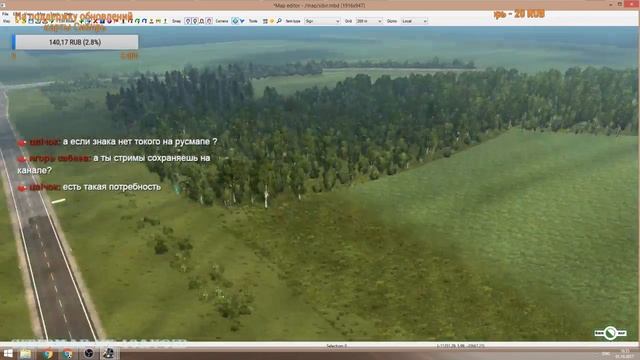The height and width of the screenshot is (360, 640).
Task: Open OBS Studio from the taskbar
Action: (89, 353)
